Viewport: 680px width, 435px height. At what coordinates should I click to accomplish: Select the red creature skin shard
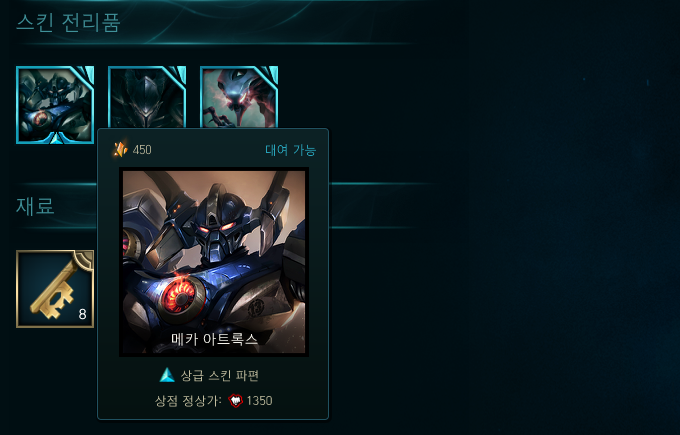[239, 97]
